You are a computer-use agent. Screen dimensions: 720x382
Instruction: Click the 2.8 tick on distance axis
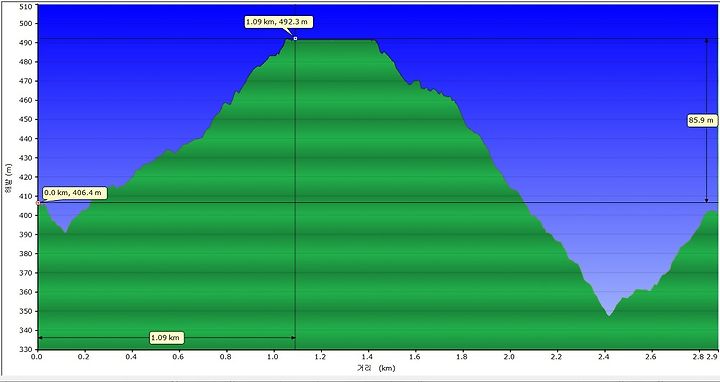click(x=698, y=357)
